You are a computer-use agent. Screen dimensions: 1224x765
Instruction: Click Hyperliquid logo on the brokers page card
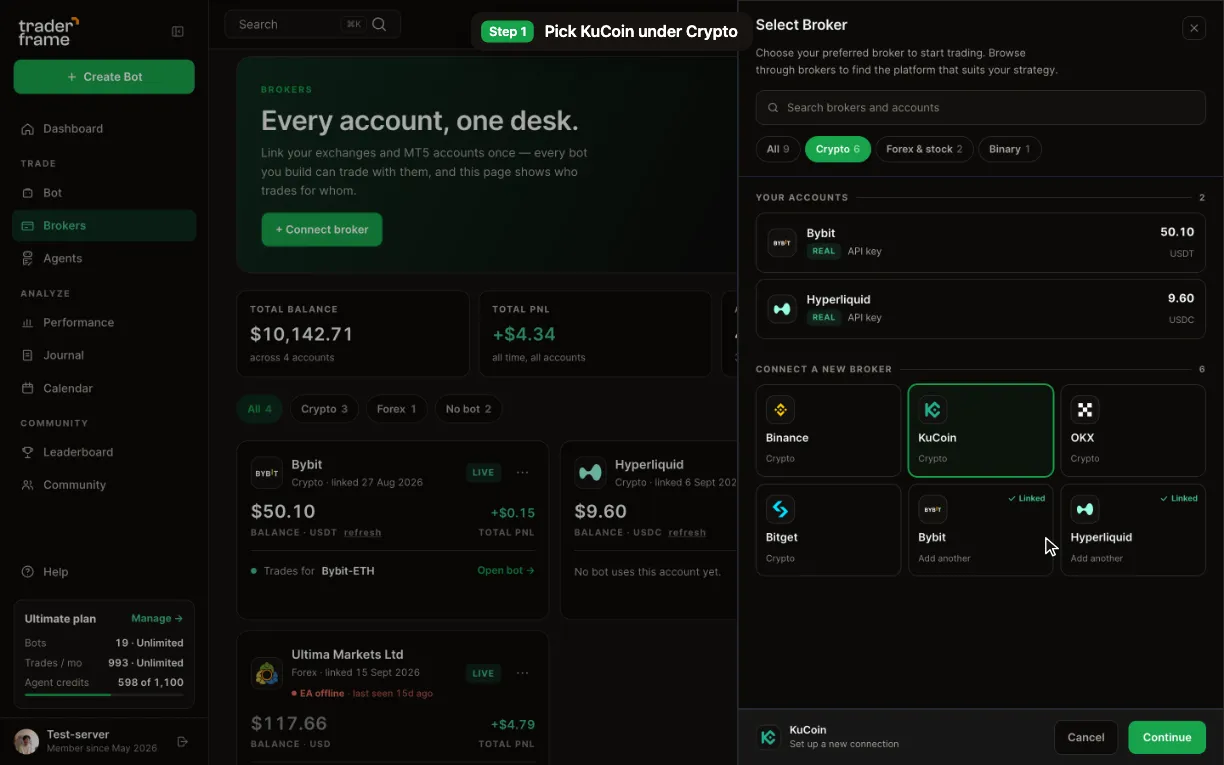pyautogui.click(x=591, y=473)
